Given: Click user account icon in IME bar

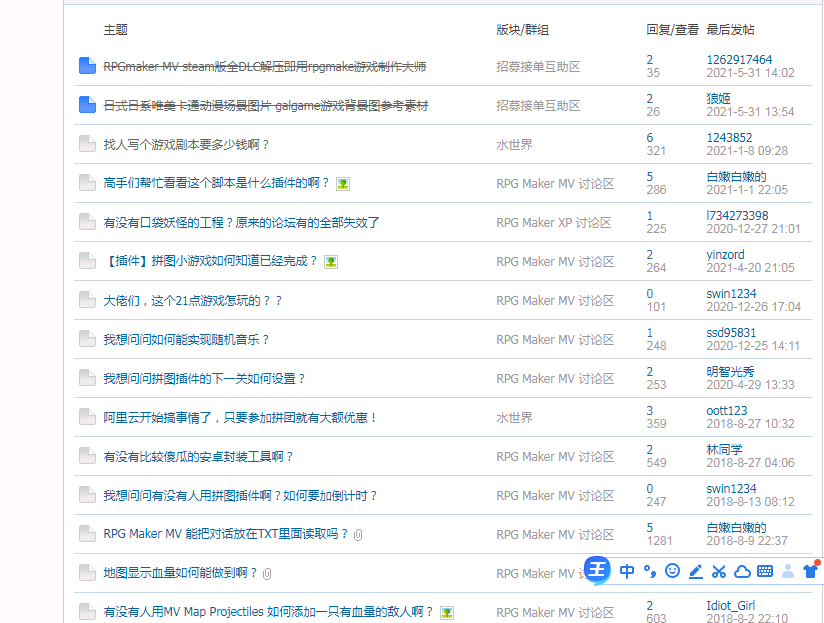Looking at the screenshot, I should (x=788, y=571).
